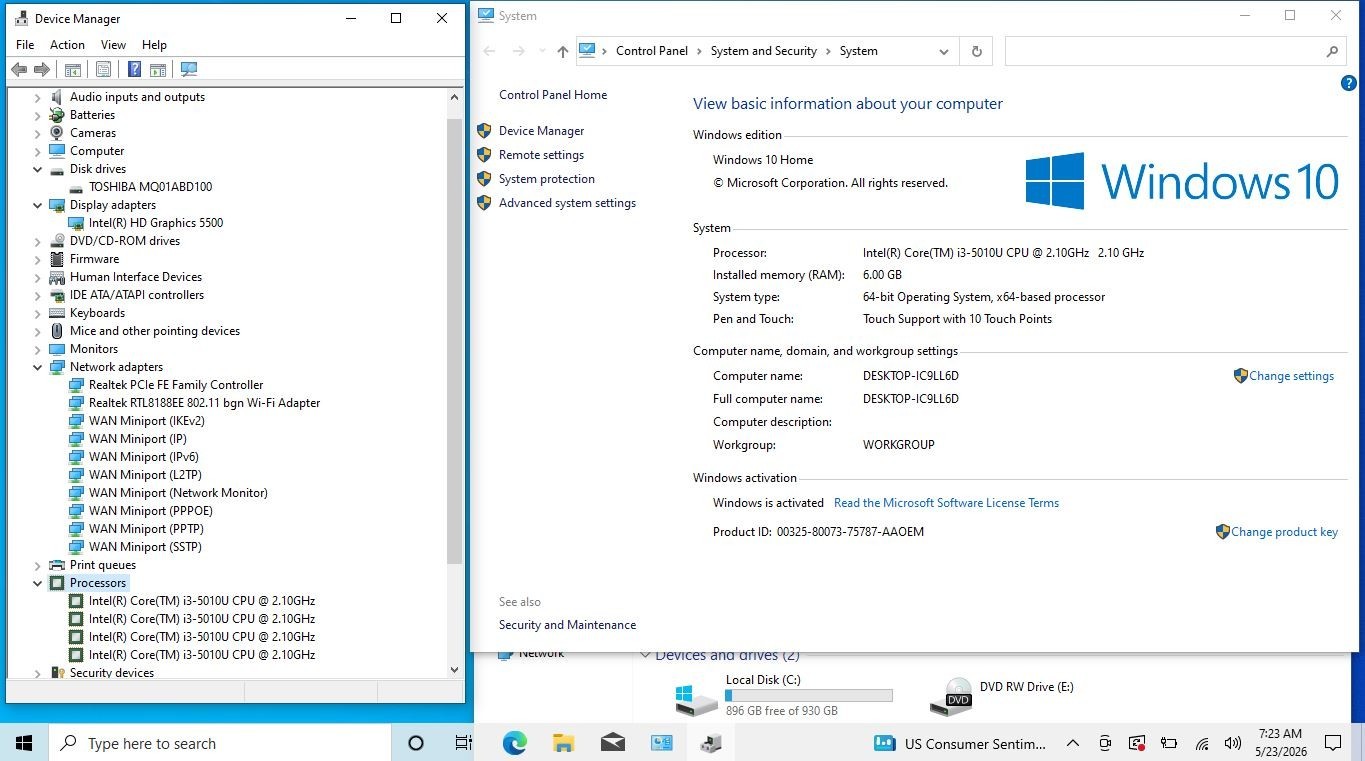Expand the Batteries node
Screen dimensions: 1365x761
click(38, 115)
